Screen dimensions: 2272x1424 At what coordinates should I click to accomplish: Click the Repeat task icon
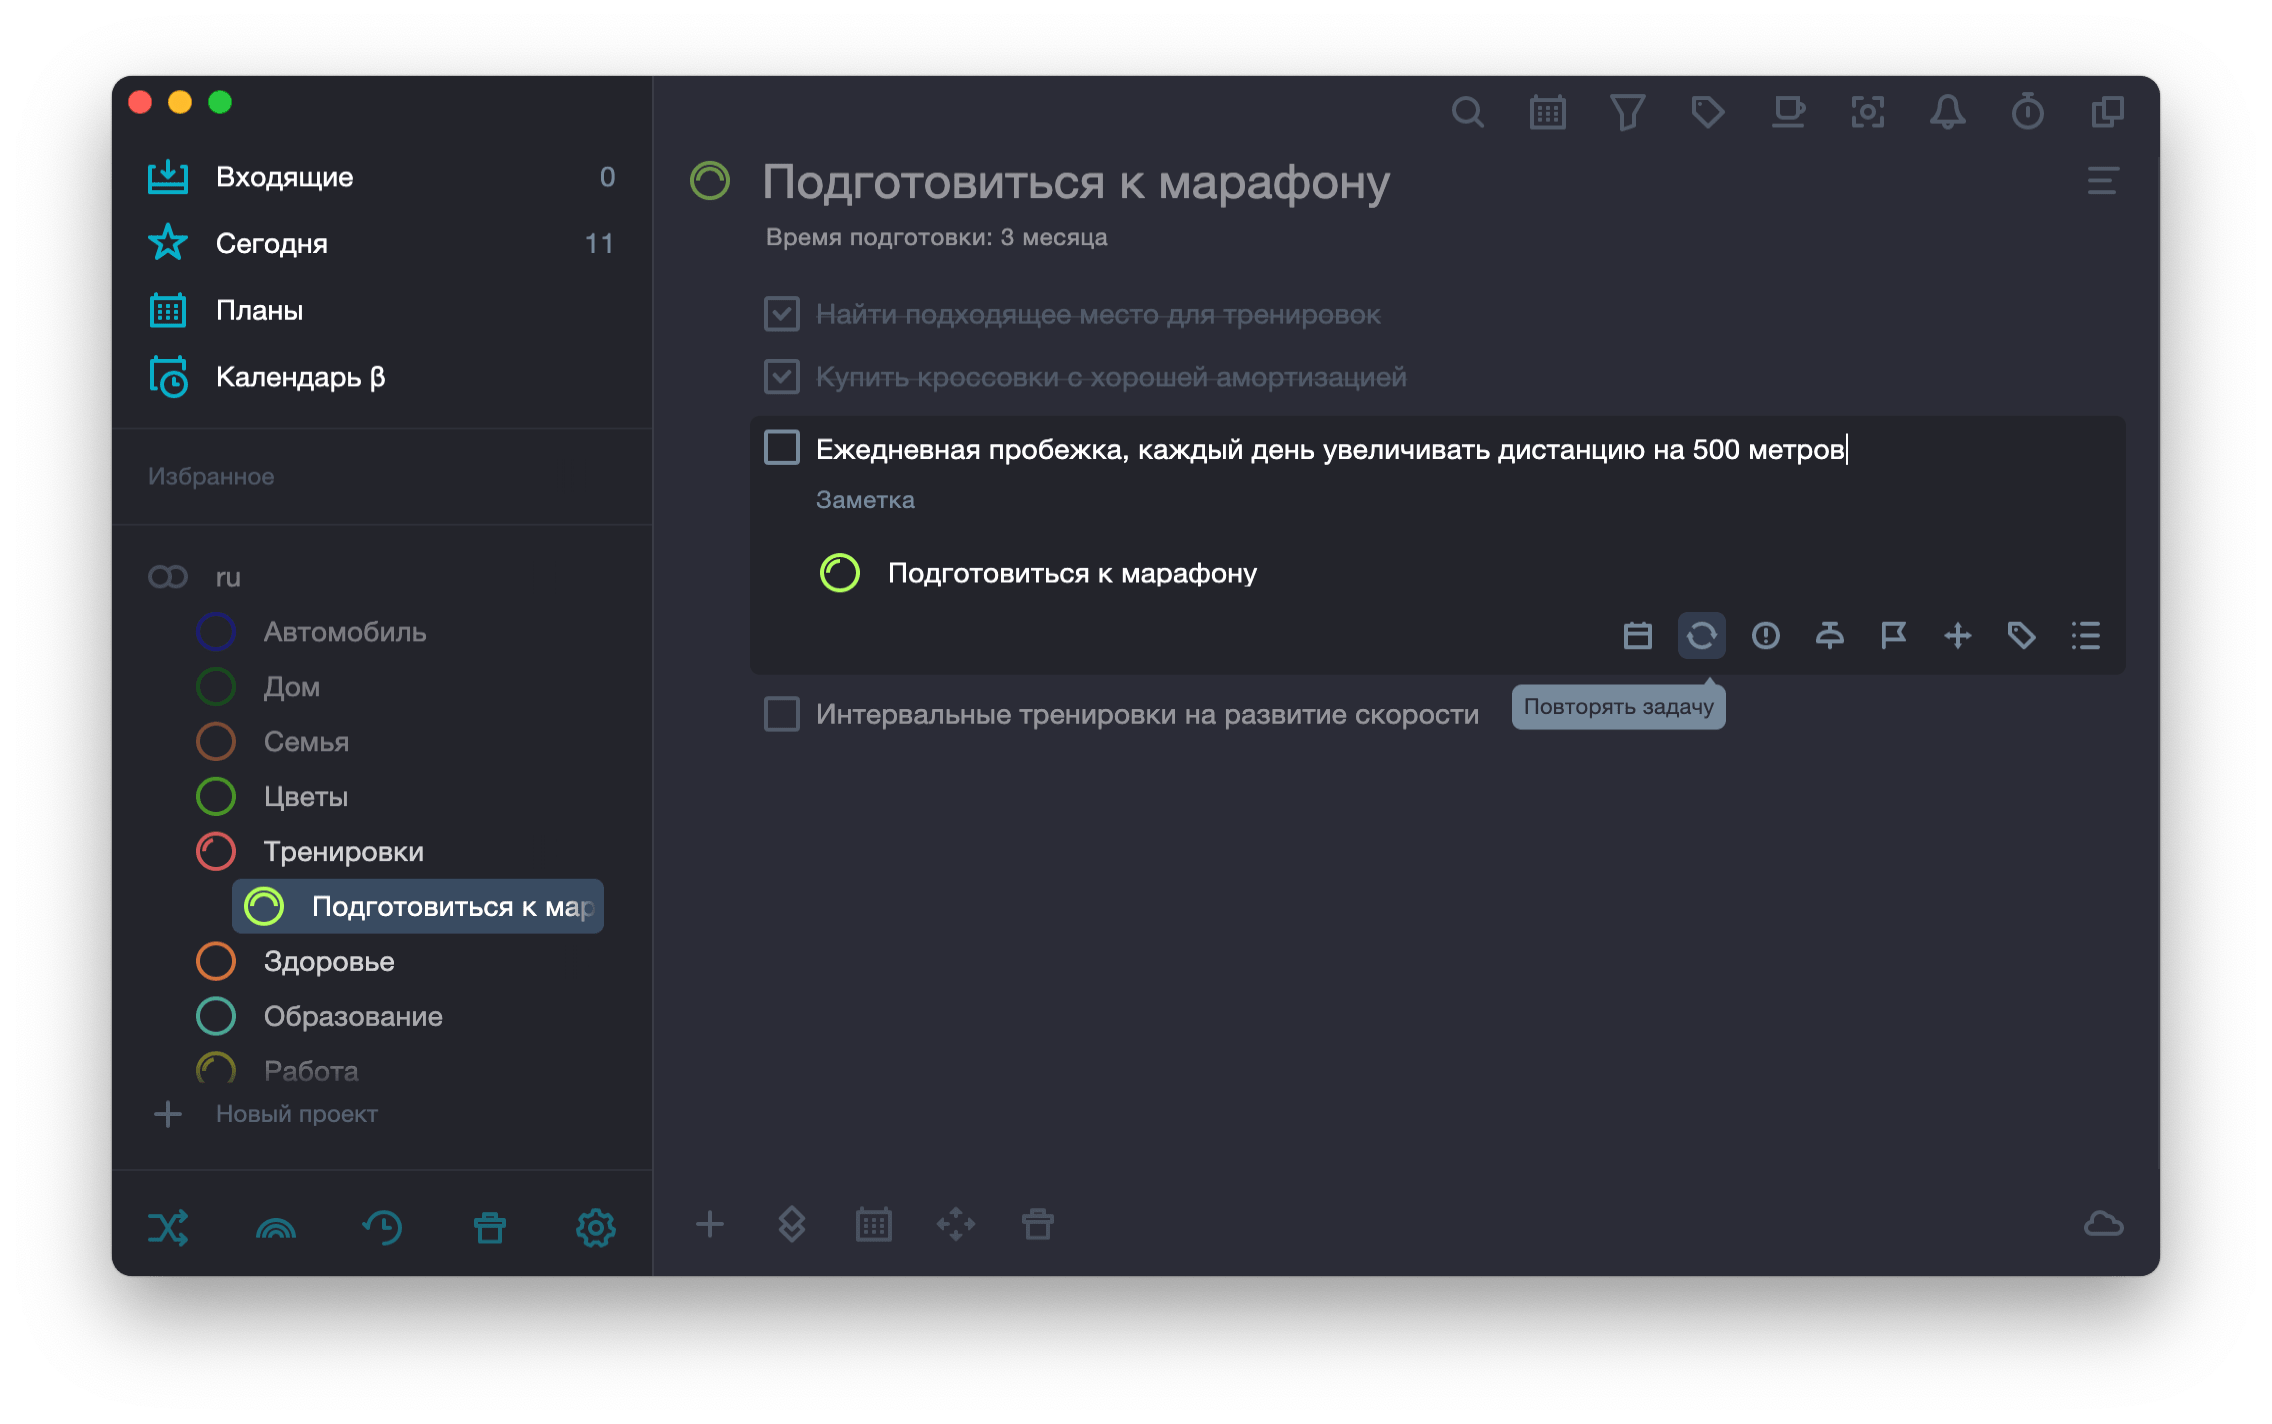pyautogui.click(x=1701, y=636)
